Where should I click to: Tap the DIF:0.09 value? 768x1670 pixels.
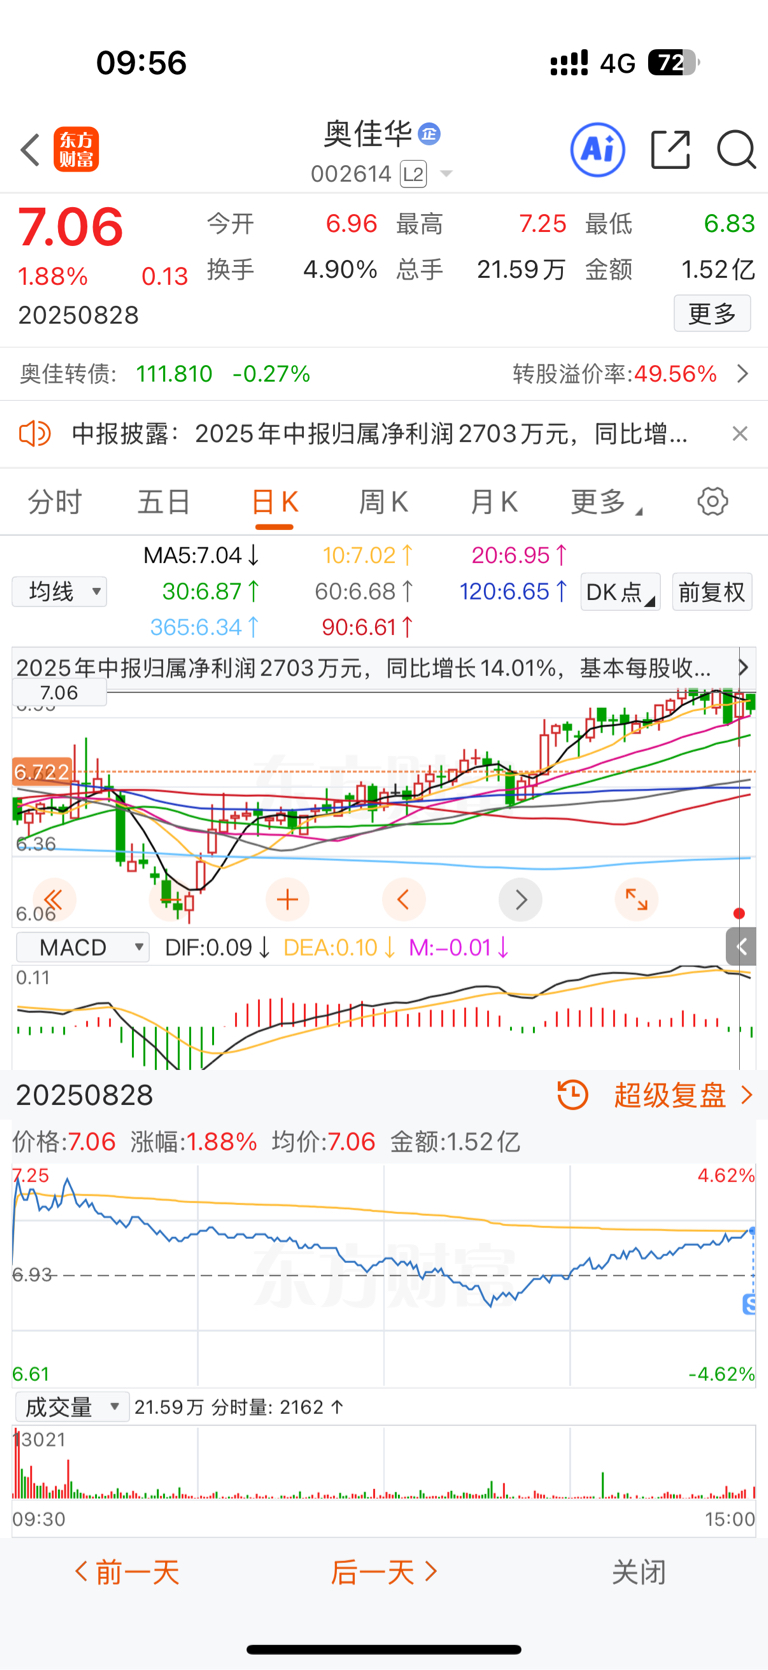coord(217,947)
